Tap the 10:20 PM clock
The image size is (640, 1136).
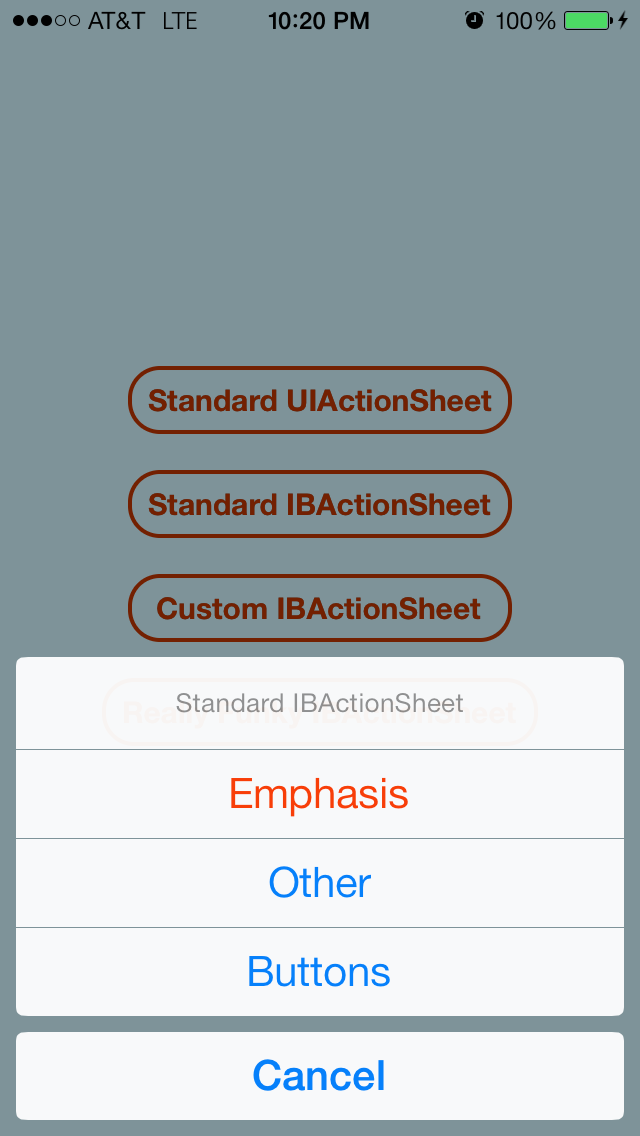(319, 21)
